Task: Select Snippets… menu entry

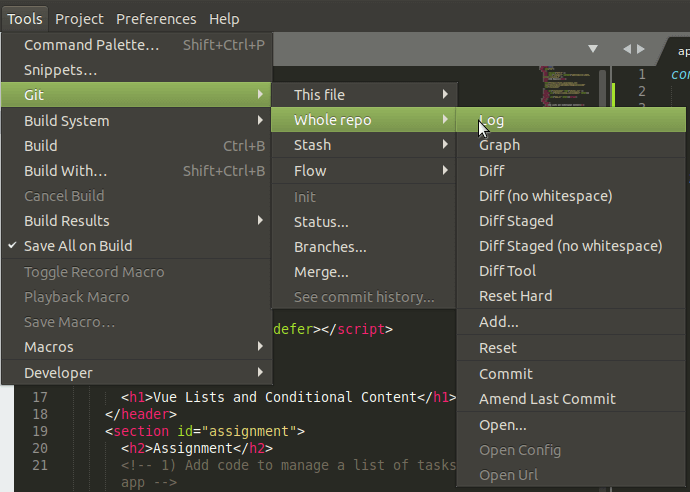Action: point(137,70)
